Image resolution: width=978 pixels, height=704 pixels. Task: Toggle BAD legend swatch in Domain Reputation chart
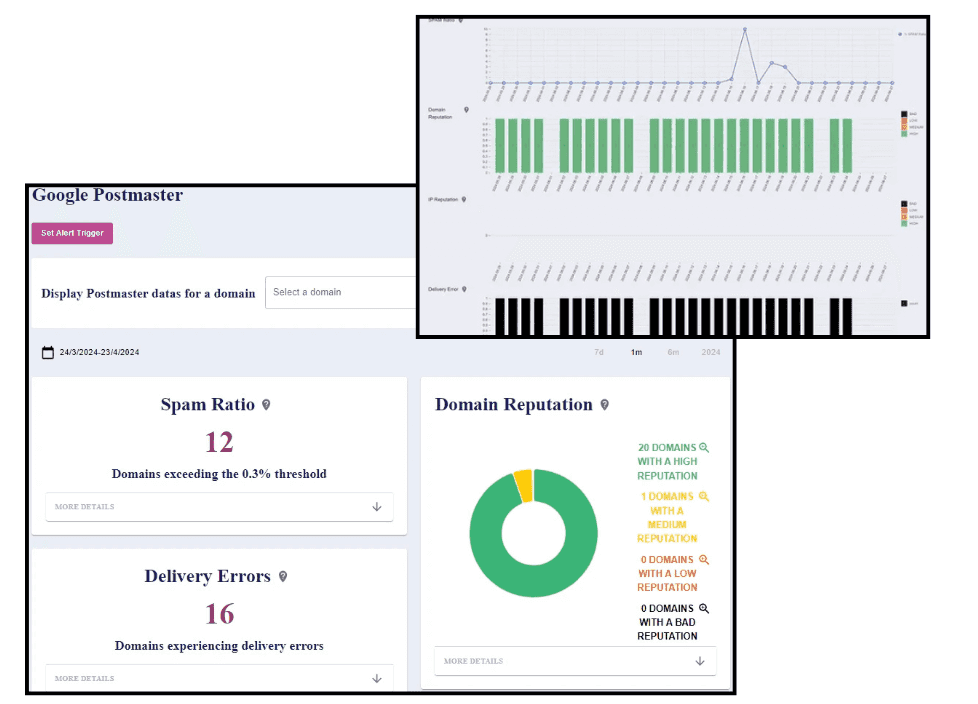coord(904,114)
